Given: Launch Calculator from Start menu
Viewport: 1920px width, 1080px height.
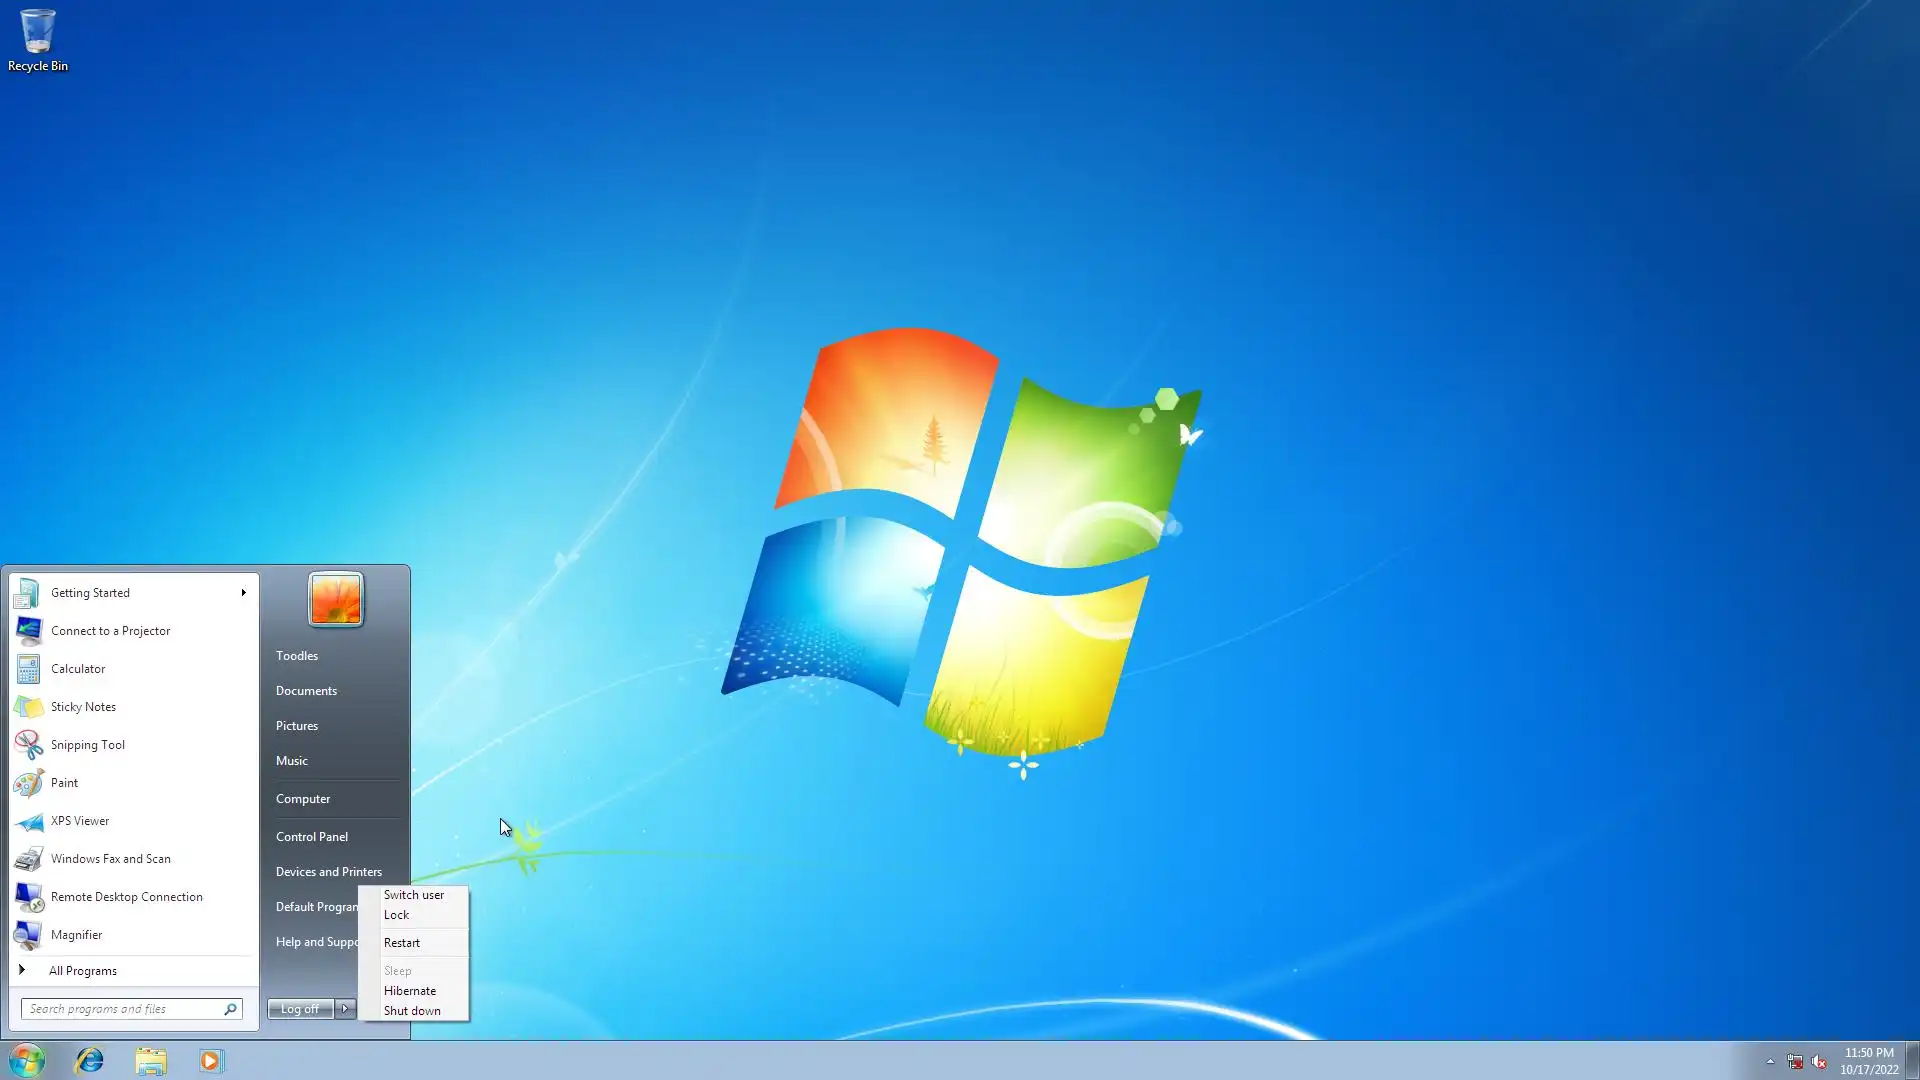Looking at the screenshot, I should (x=78, y=669).
